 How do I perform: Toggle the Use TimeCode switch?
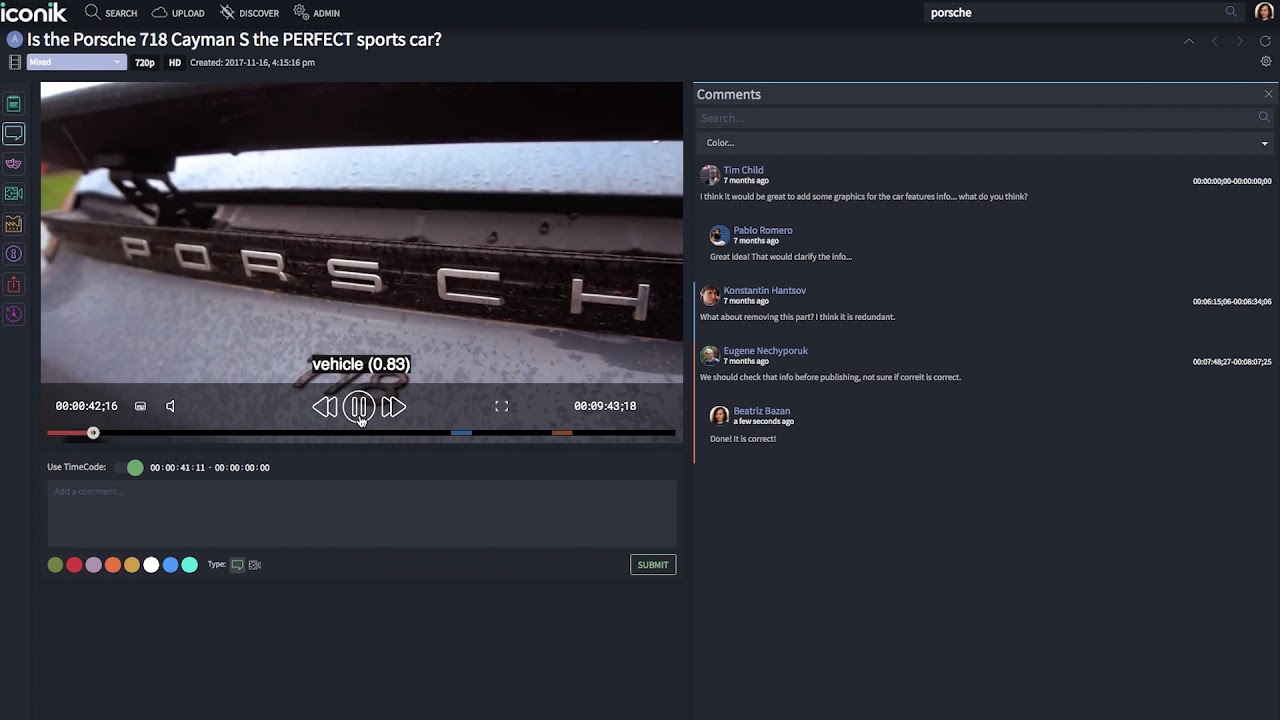pos(129,467)
